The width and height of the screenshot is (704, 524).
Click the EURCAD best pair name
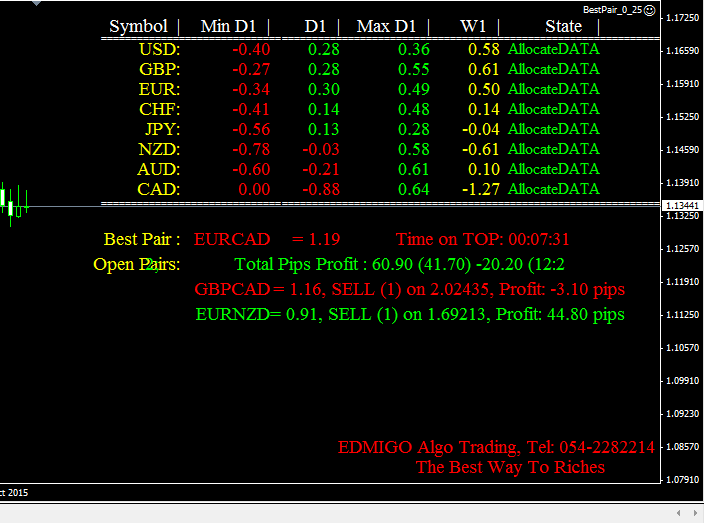[x=232, y=239]
